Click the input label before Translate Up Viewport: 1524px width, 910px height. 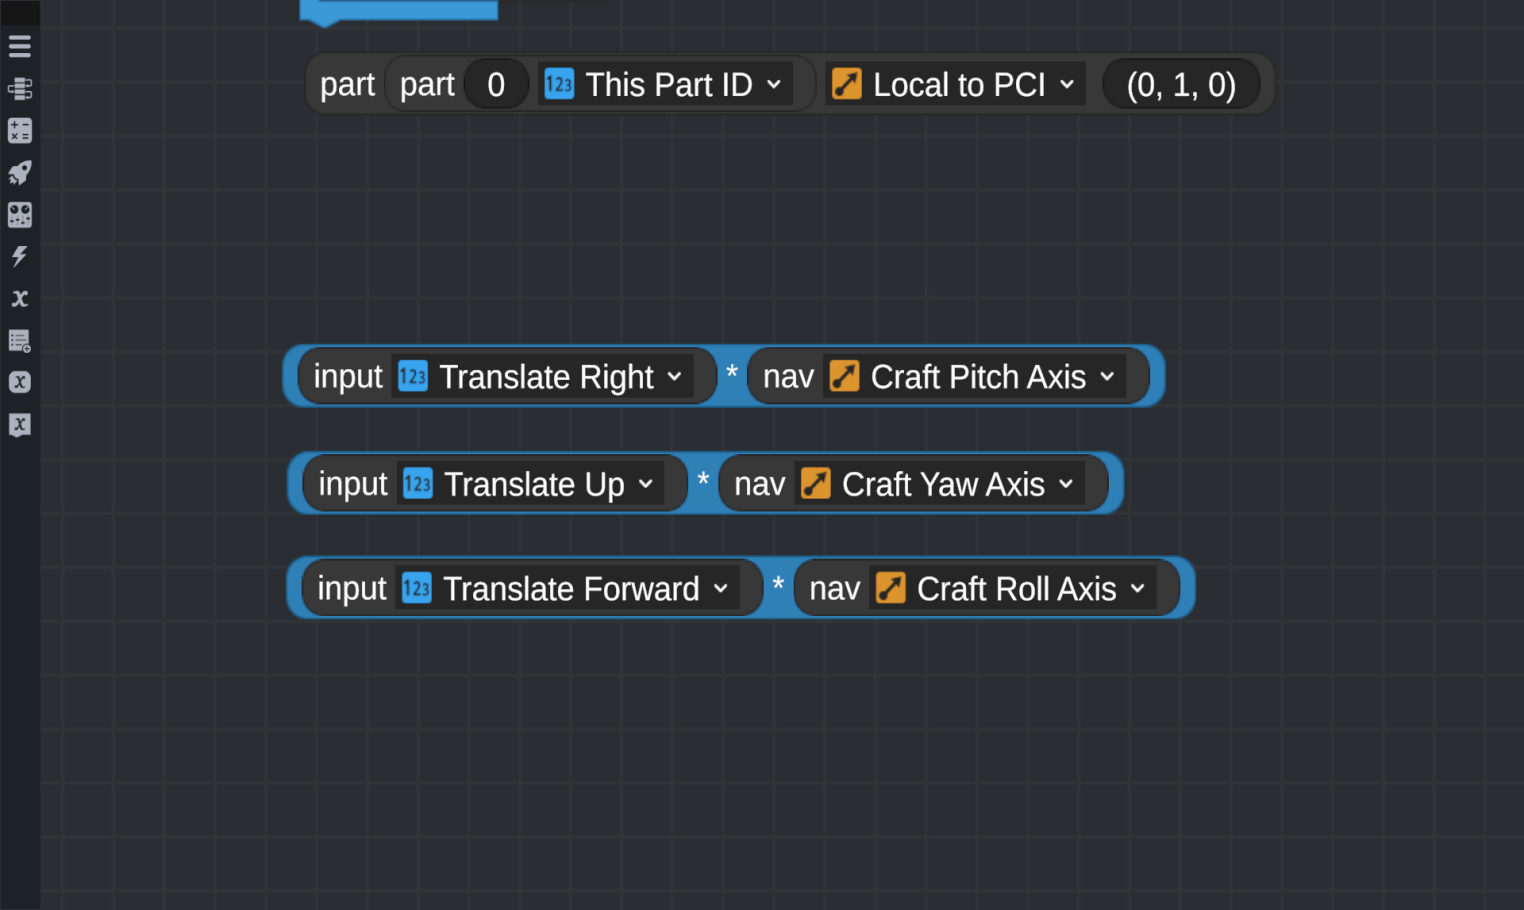point(353,485)
